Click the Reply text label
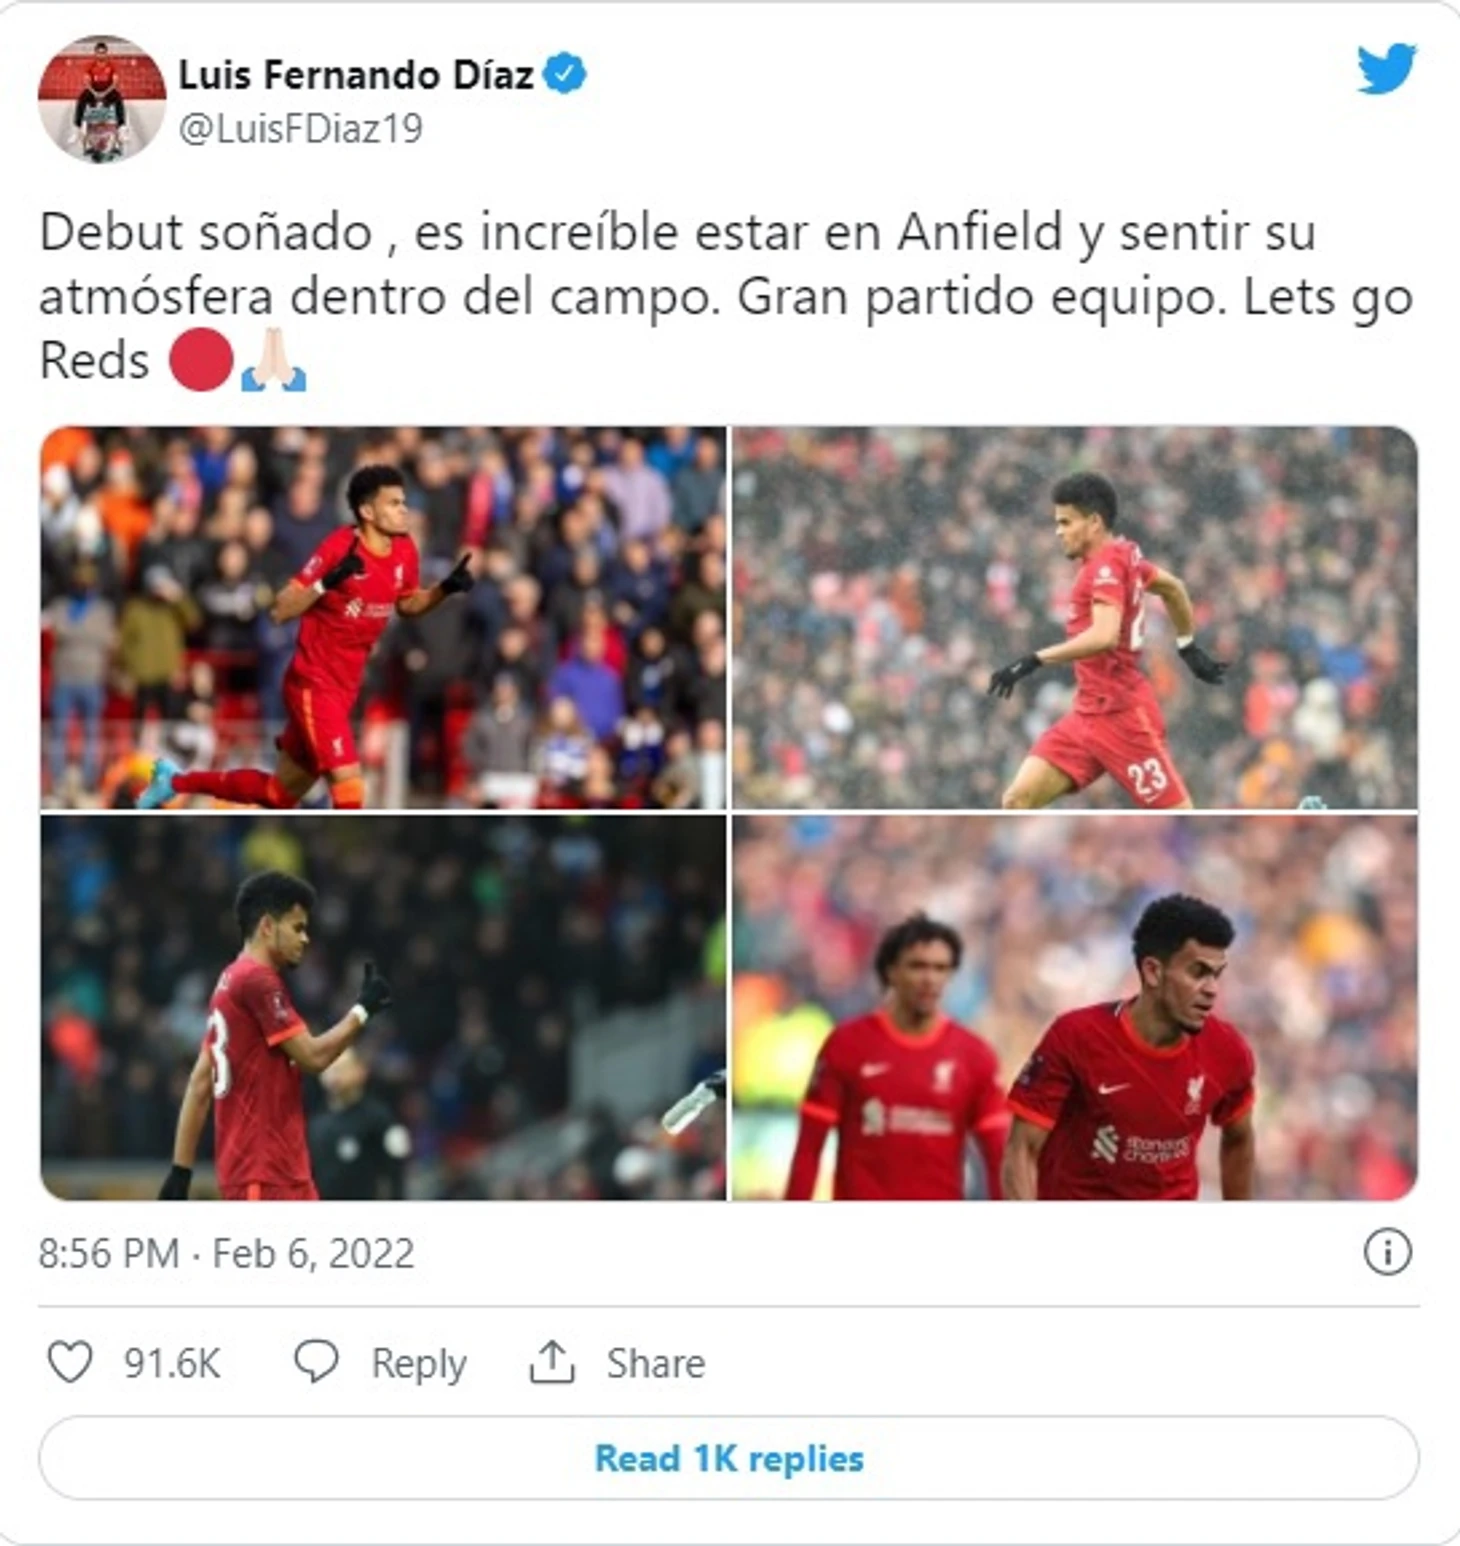 [419, 1364]
